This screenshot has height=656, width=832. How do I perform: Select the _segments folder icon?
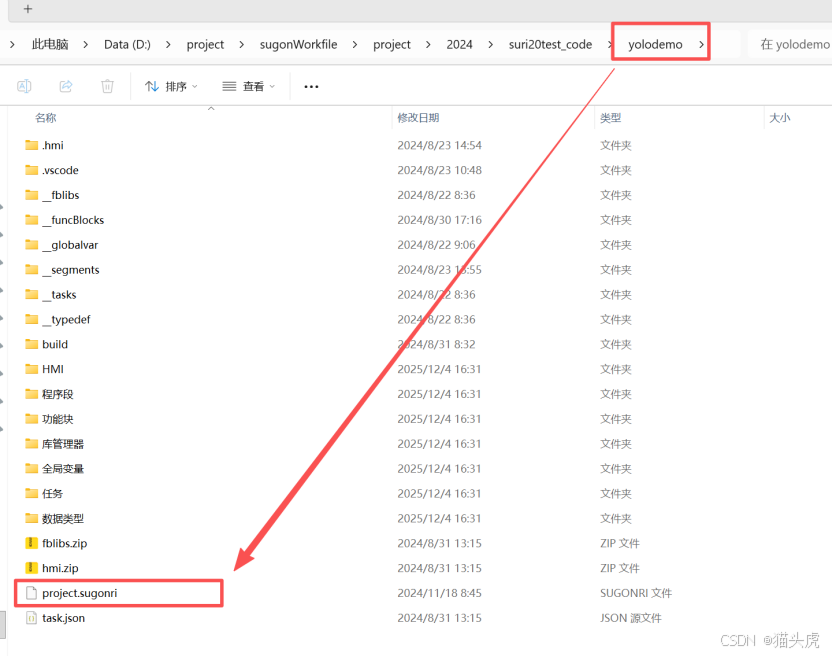[x=32, y=270]
